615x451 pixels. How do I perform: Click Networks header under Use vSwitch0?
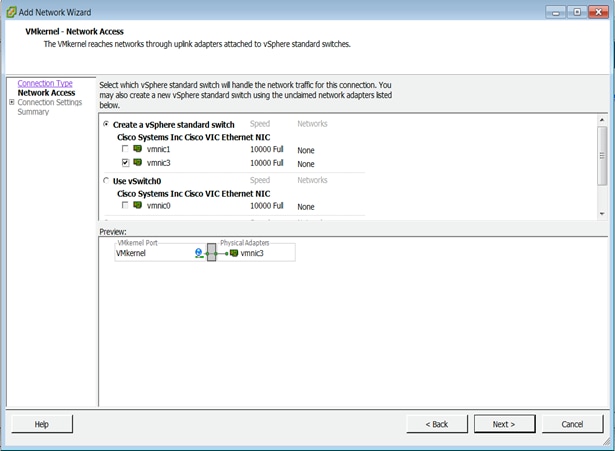(312, 180)
